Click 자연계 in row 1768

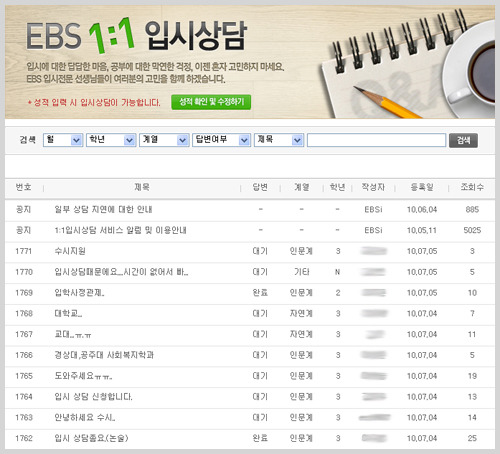[x=301, y=313]
